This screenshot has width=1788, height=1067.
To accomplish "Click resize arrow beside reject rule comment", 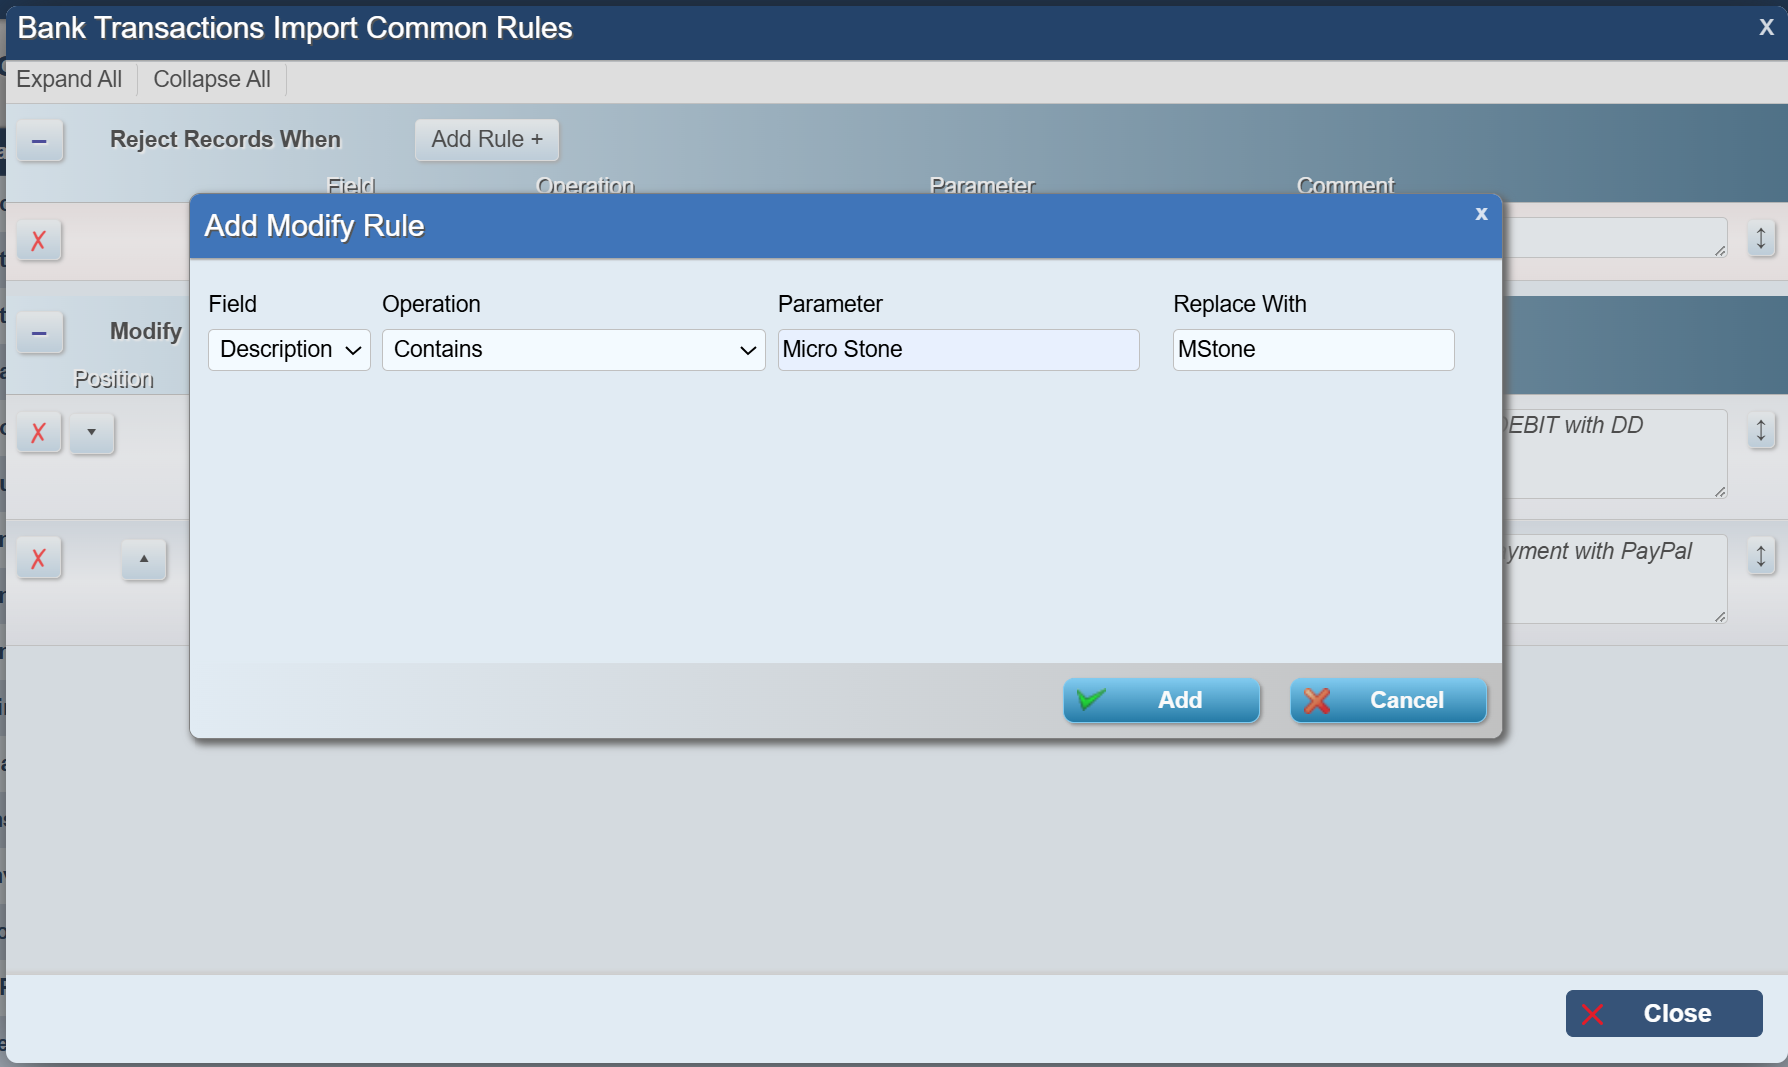I will [x=1761, y=238].
